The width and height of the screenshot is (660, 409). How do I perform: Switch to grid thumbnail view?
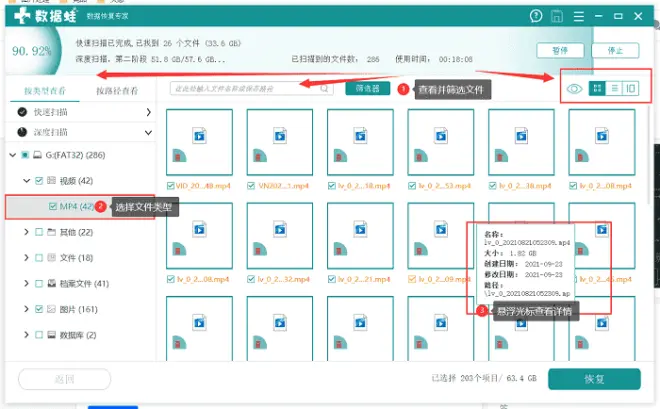597,89
